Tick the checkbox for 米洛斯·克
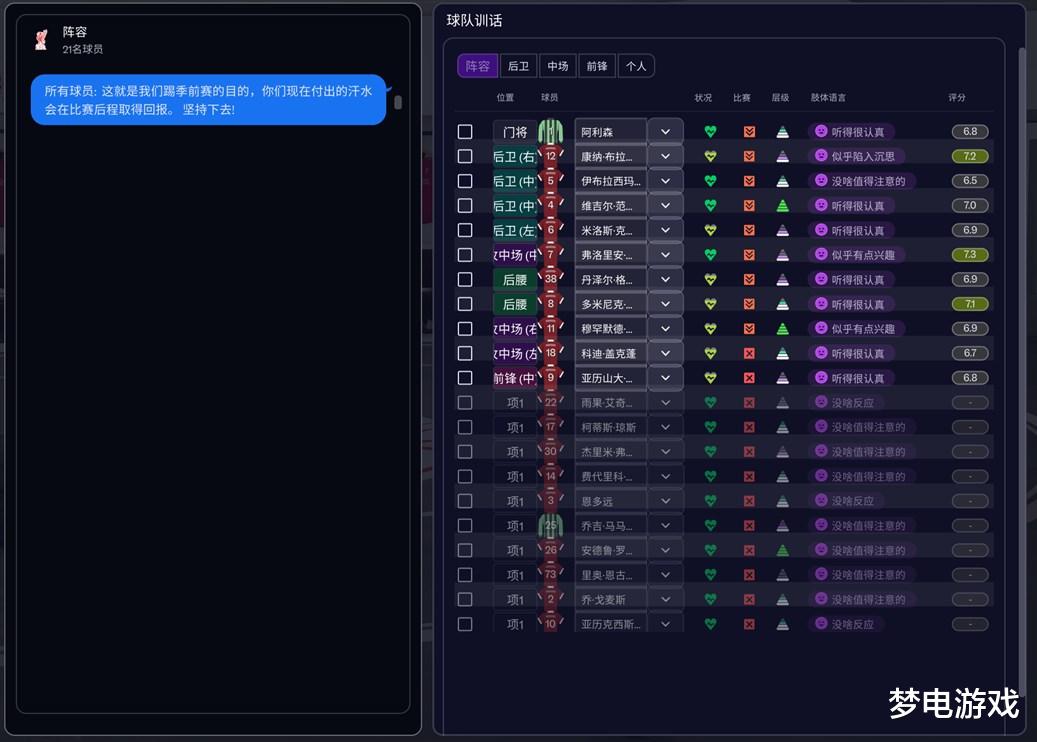 click(x=465, y=230)
